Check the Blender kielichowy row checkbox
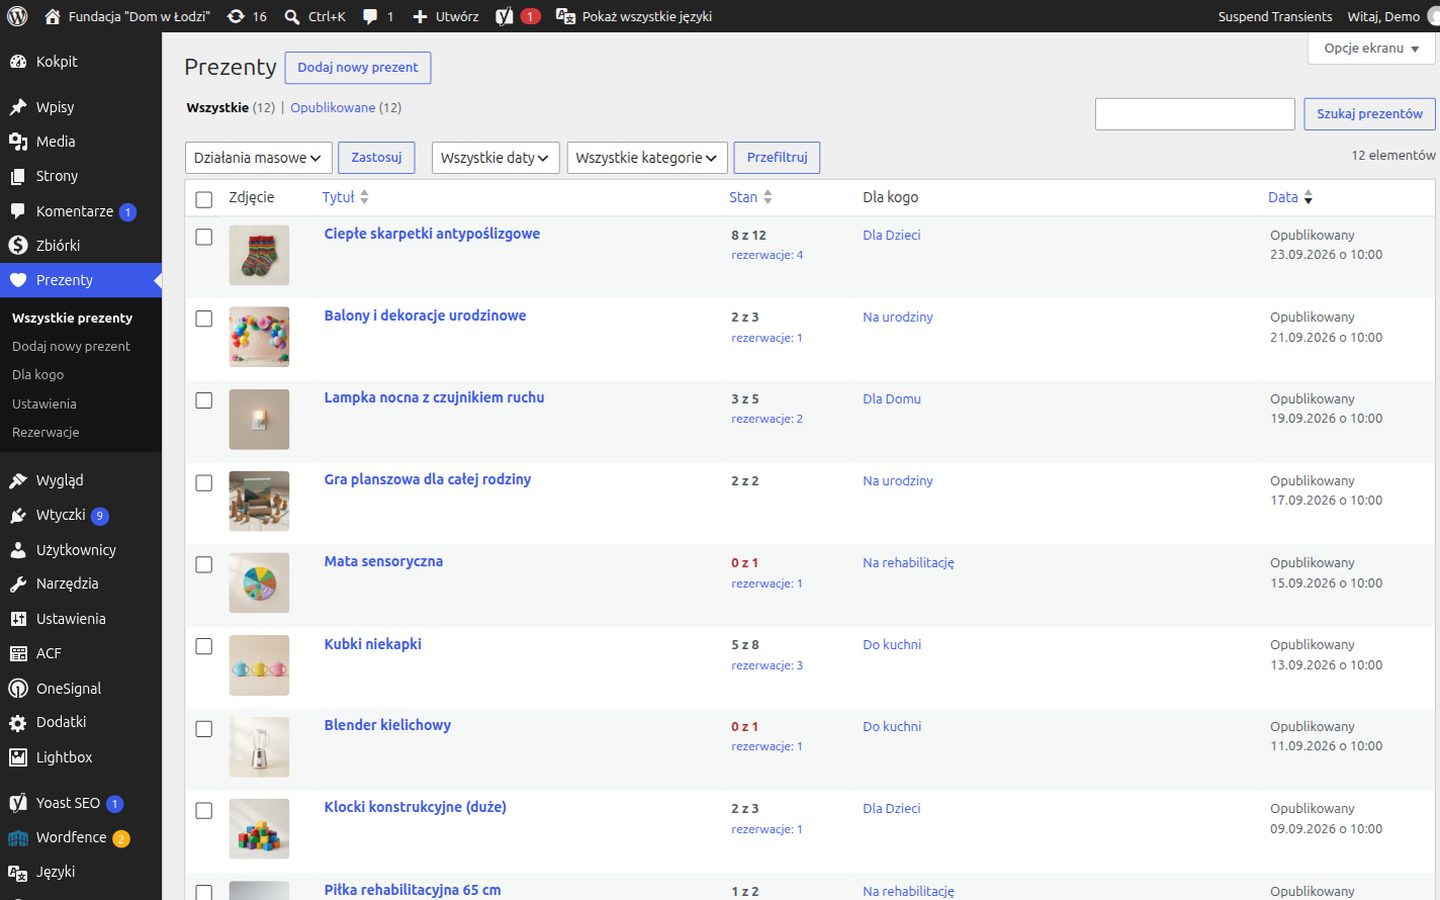This screenshot has height=900, width=1440. pos(204,729)
